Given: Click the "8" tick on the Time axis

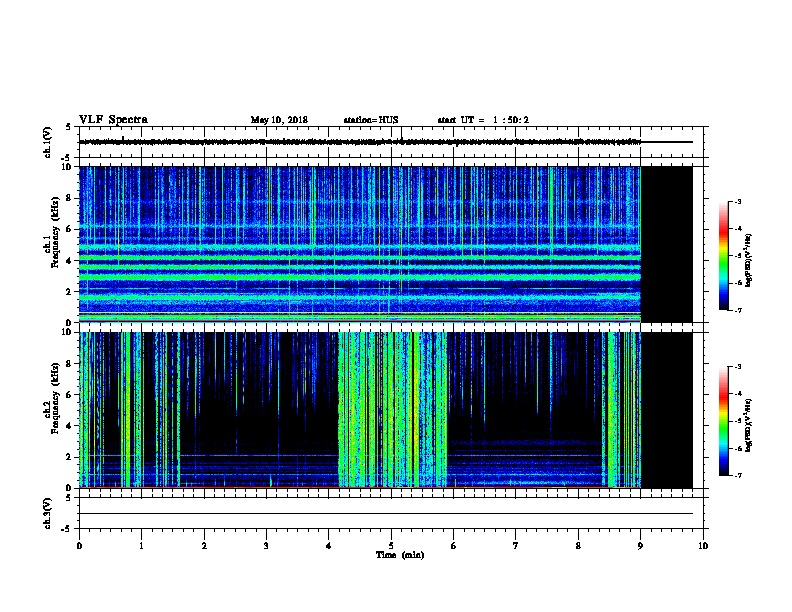Looking at the screenshot, I should [x=578, y=546].
